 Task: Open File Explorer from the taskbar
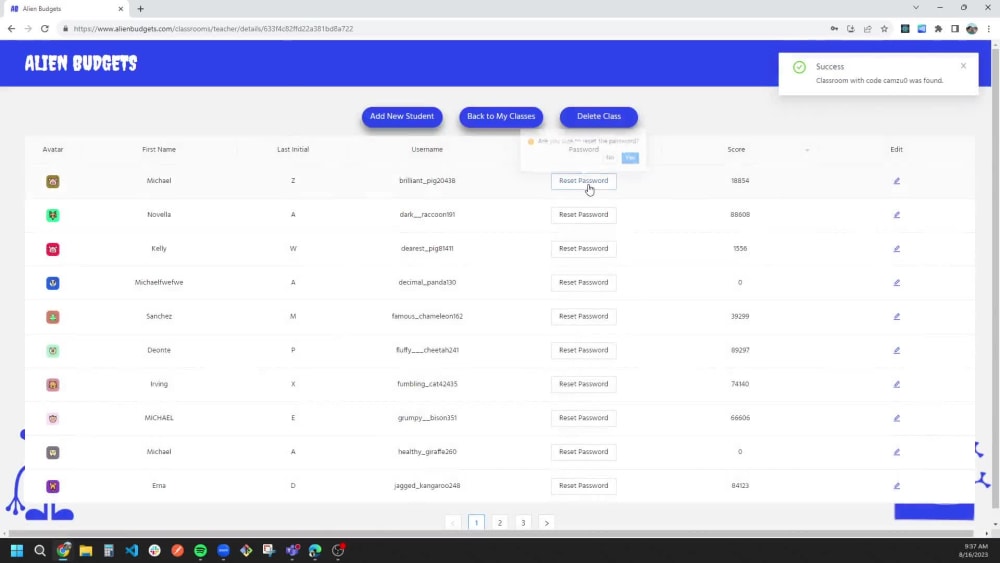[85, 550]
